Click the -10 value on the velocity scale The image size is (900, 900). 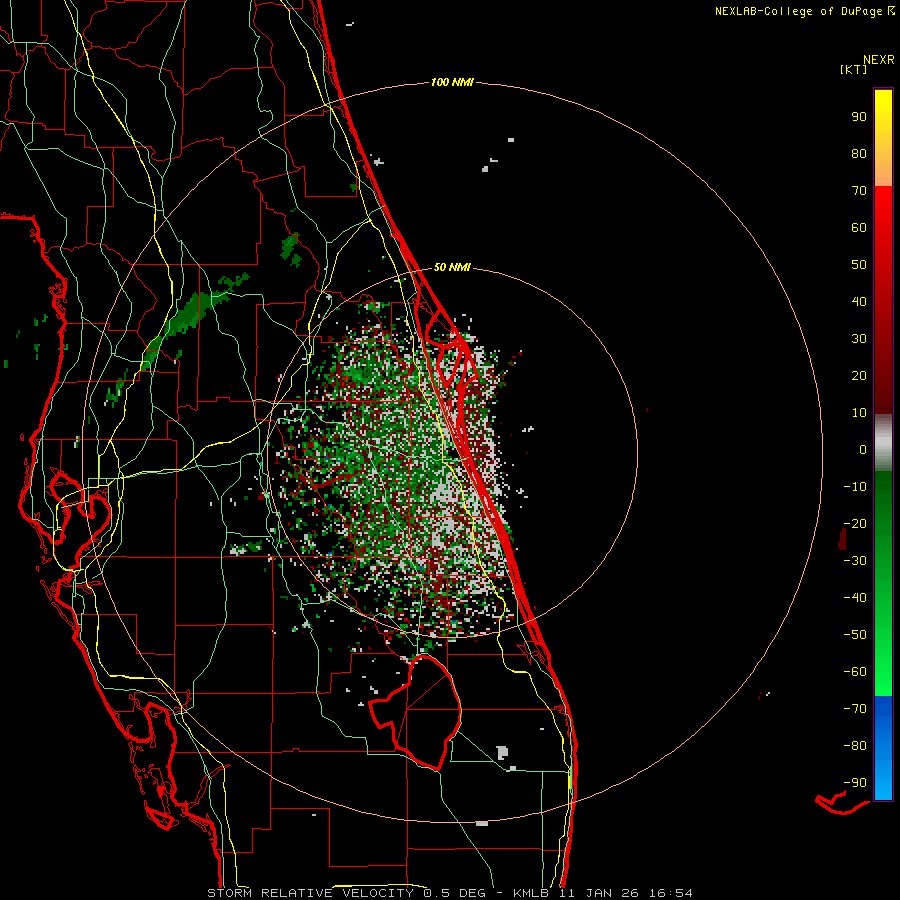[855, 487]
